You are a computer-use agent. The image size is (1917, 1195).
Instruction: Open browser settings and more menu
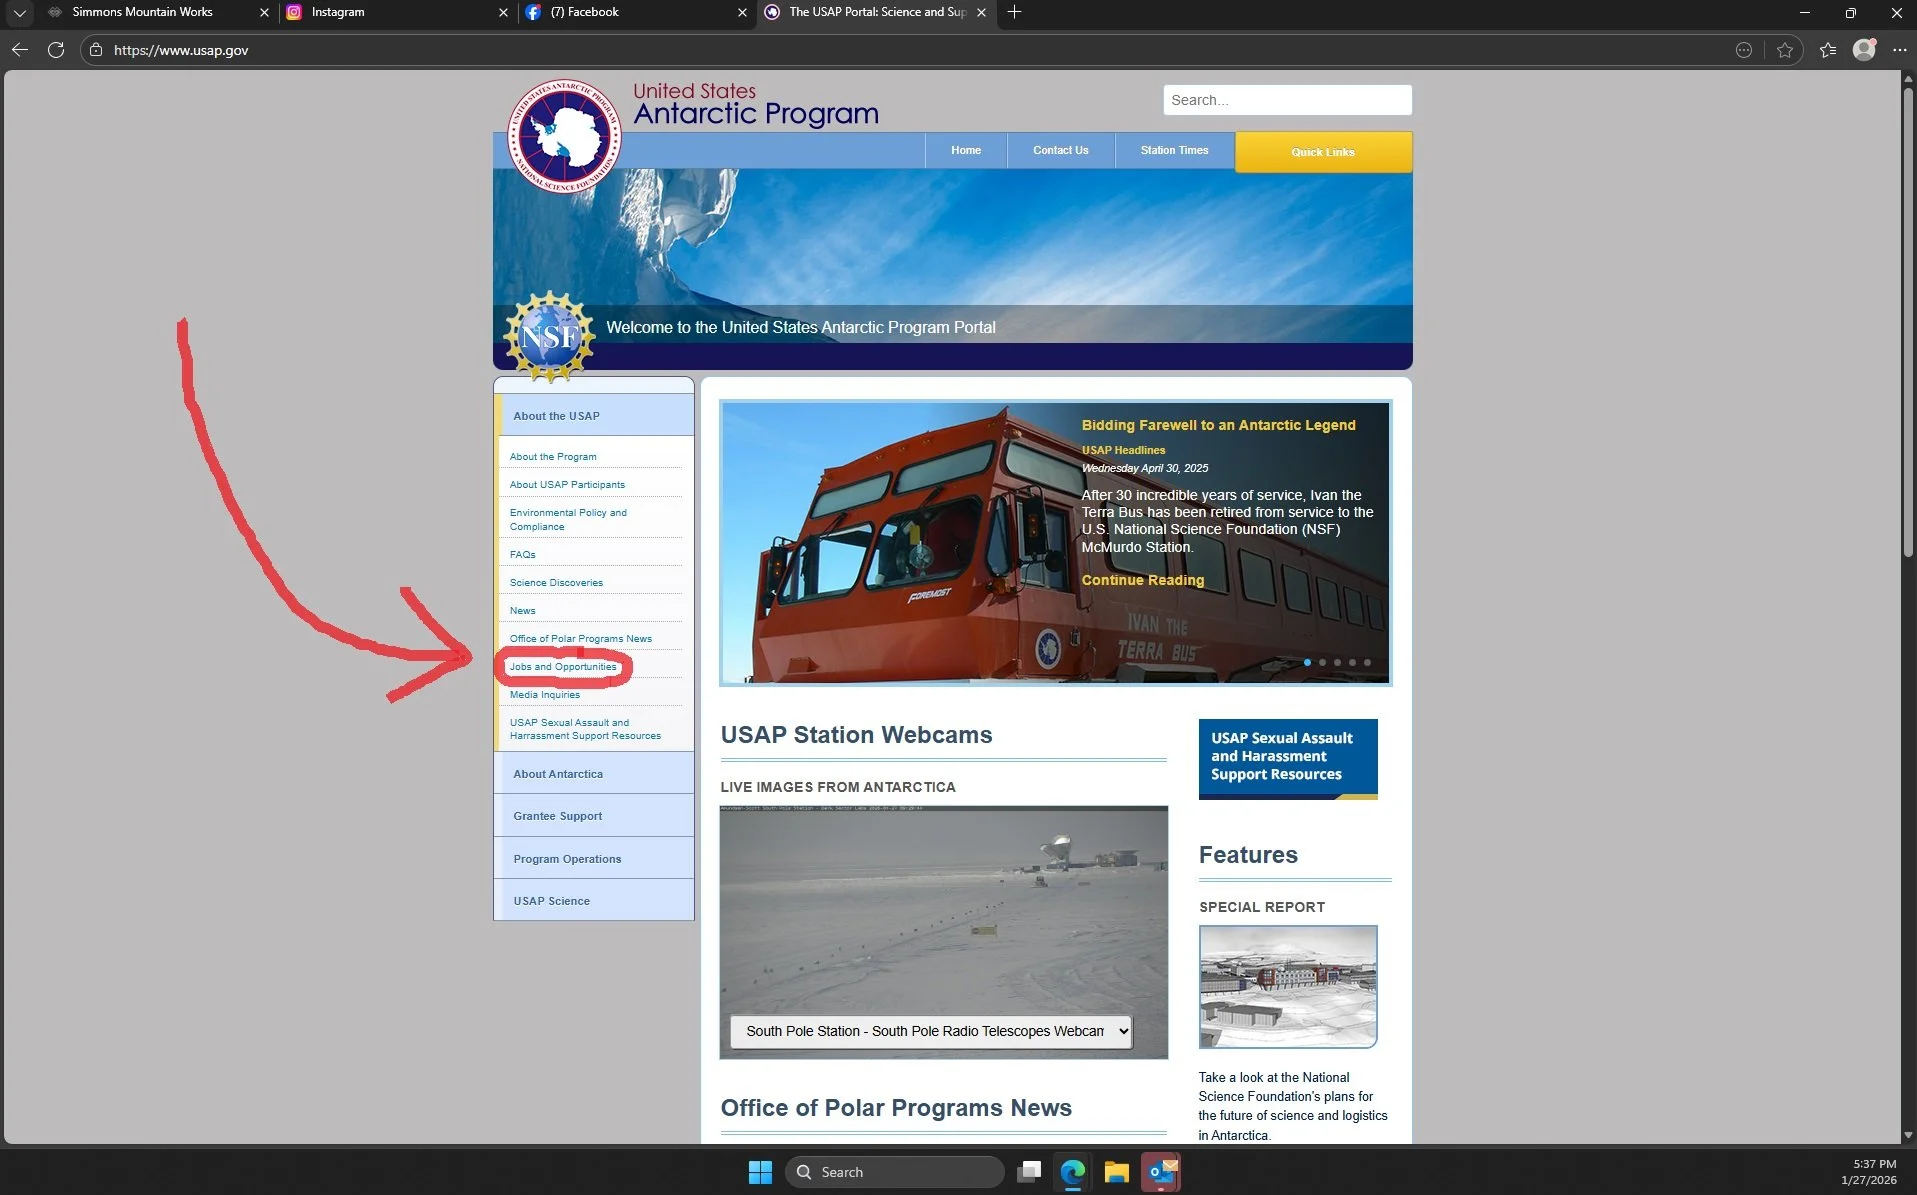click(x=1899, y=50)
